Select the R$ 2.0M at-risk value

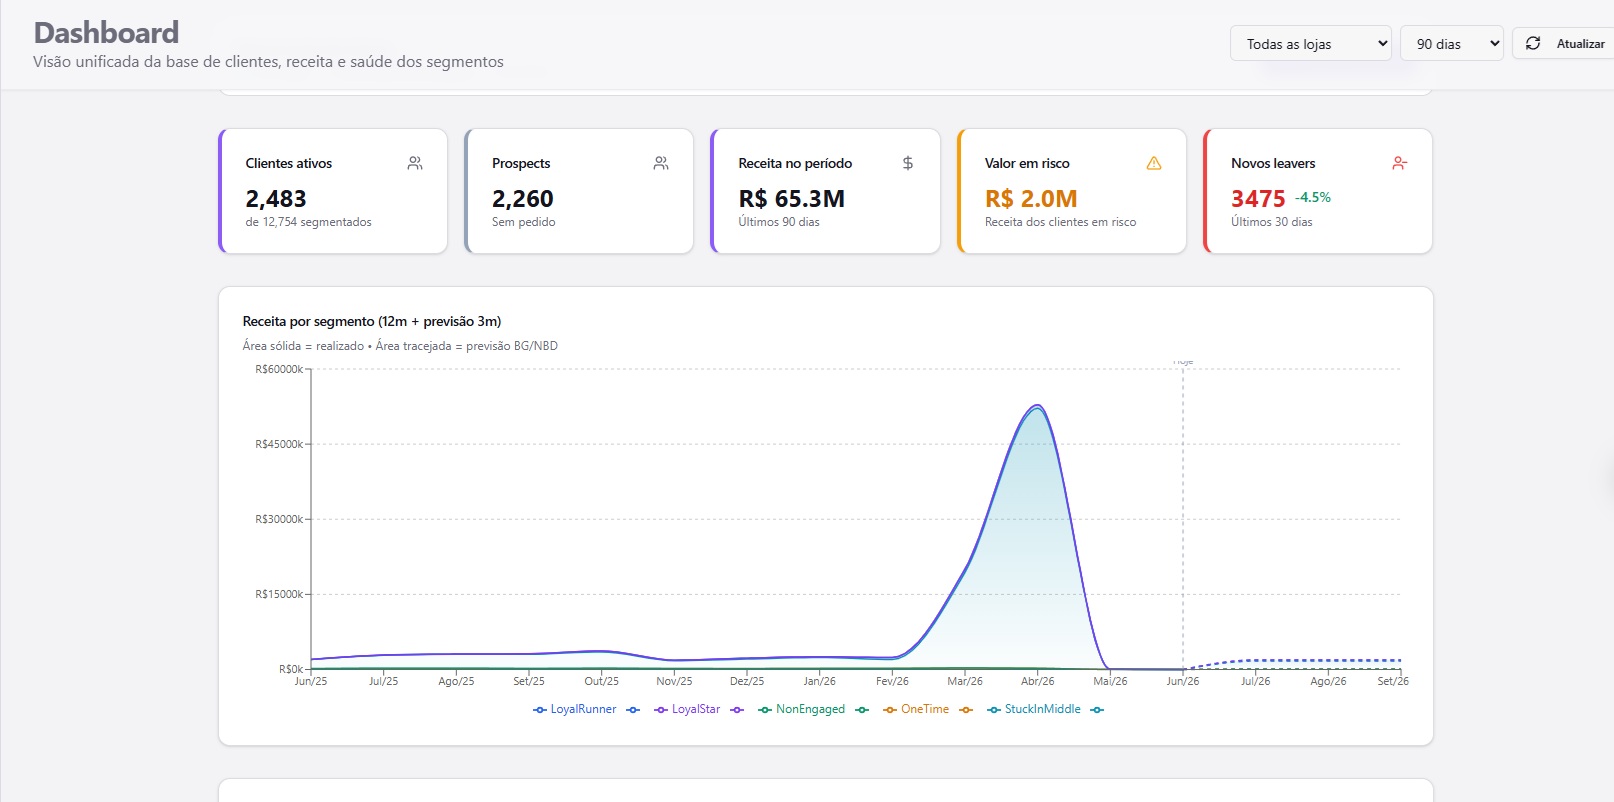point(1031,199)
